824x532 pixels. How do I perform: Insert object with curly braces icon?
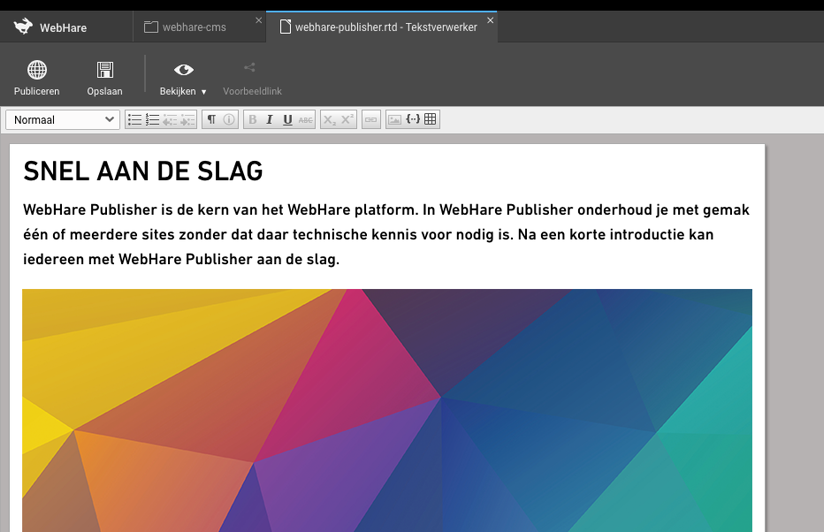pyautogui.click(x=412, y=120)
